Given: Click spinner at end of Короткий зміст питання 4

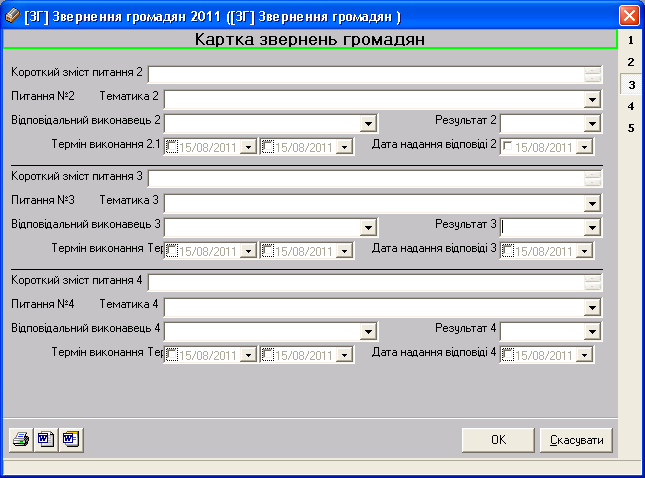Looking at the screenshot, I should point(592,283).
